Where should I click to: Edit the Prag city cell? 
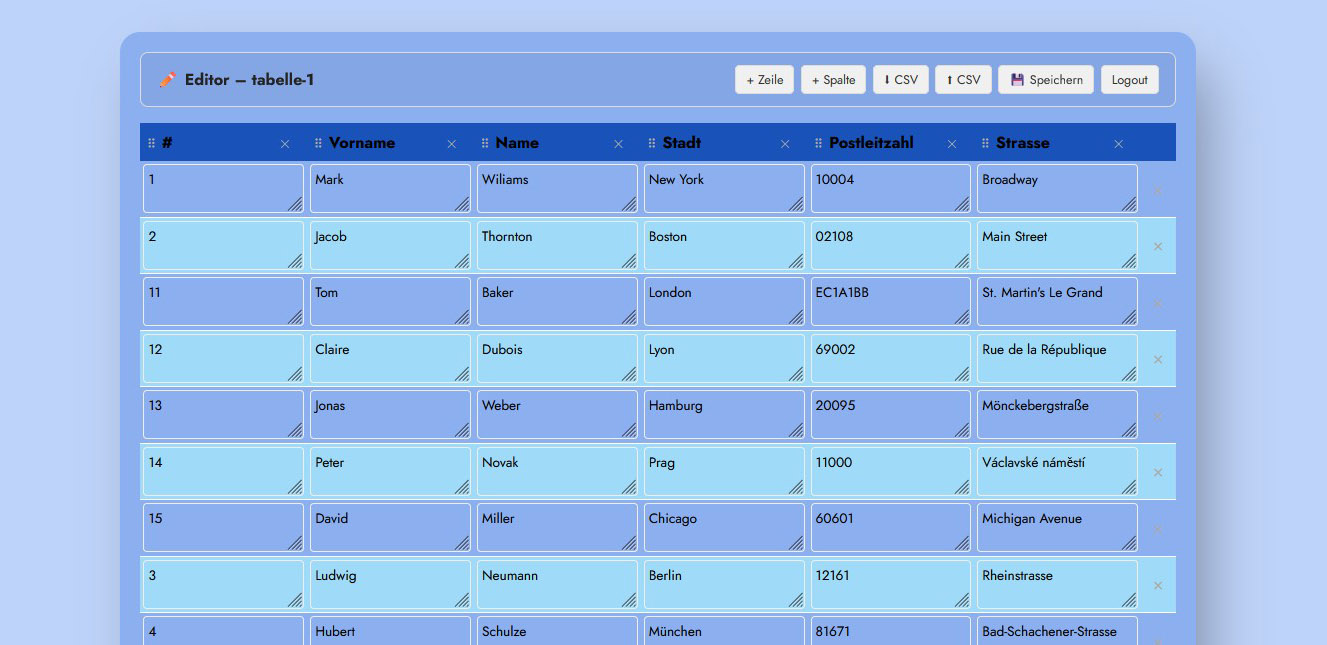724,471
